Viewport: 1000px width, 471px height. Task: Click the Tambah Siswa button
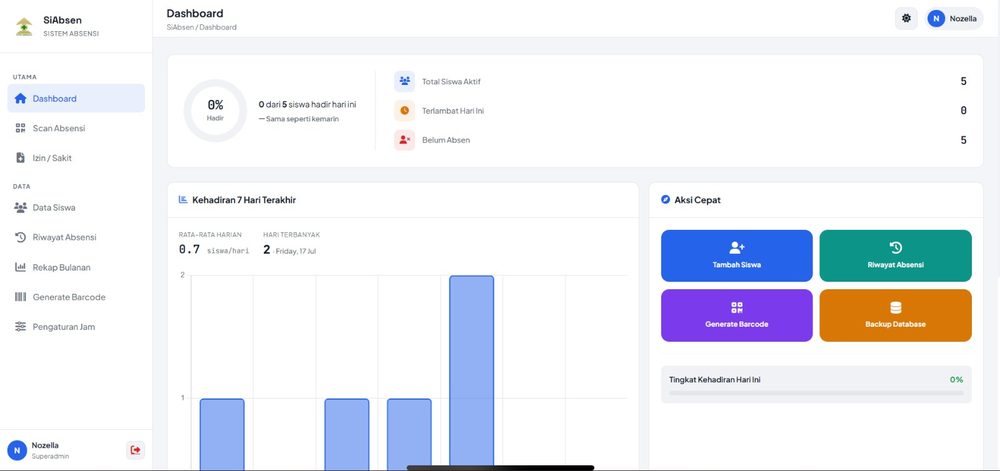click(737, 256)
